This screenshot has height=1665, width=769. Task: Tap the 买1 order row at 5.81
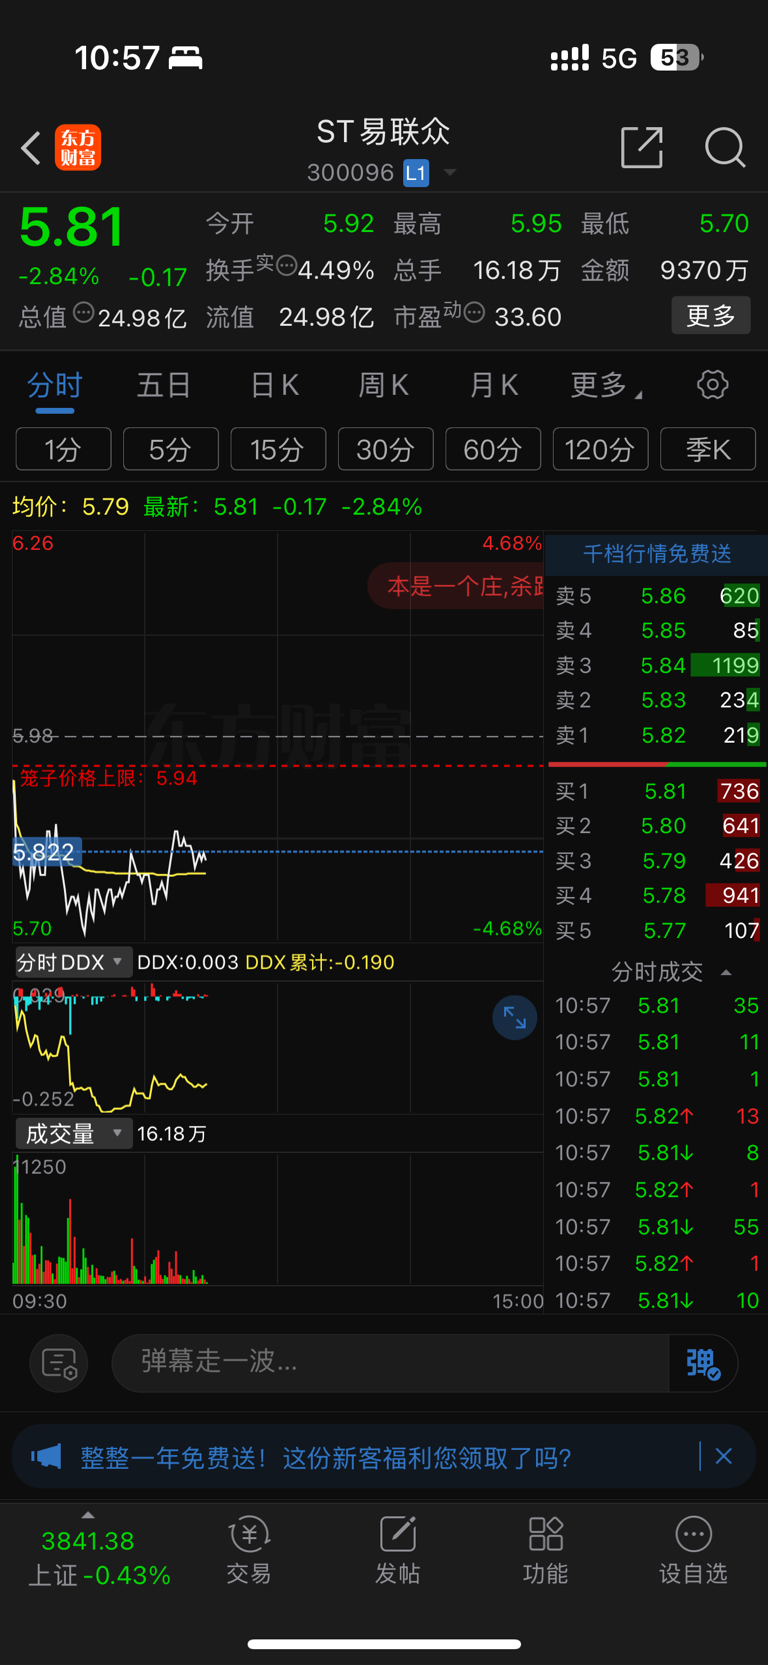657,792
